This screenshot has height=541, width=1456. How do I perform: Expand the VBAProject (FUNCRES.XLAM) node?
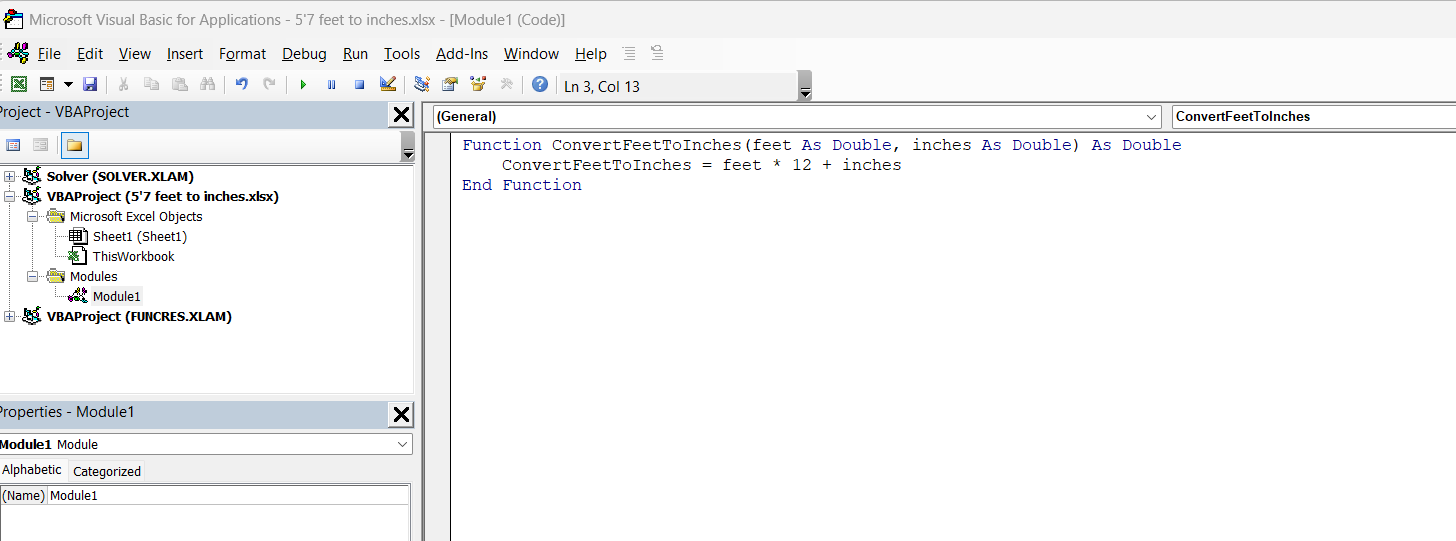click(10, 316)
